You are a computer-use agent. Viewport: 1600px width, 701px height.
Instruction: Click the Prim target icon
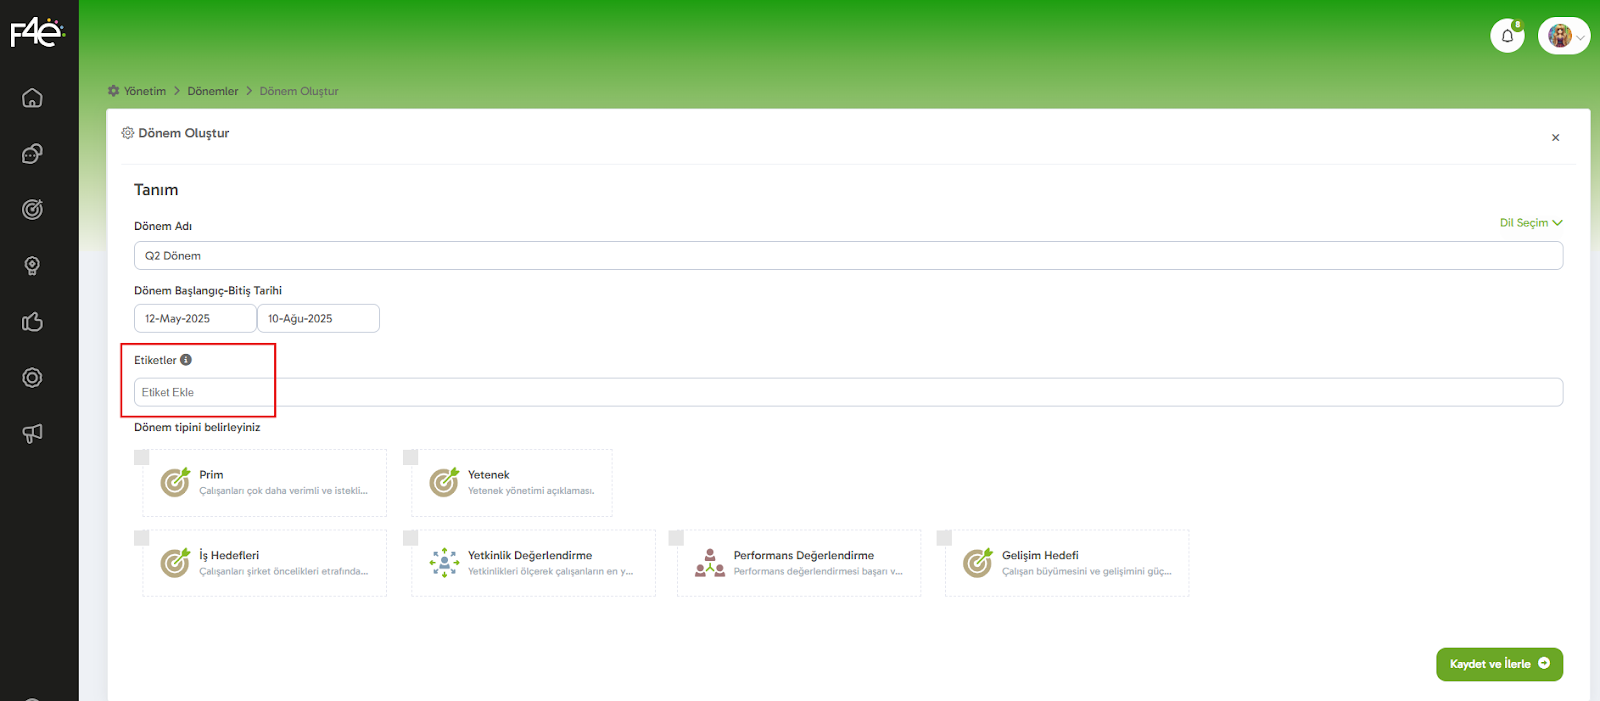tap(175, 482)
